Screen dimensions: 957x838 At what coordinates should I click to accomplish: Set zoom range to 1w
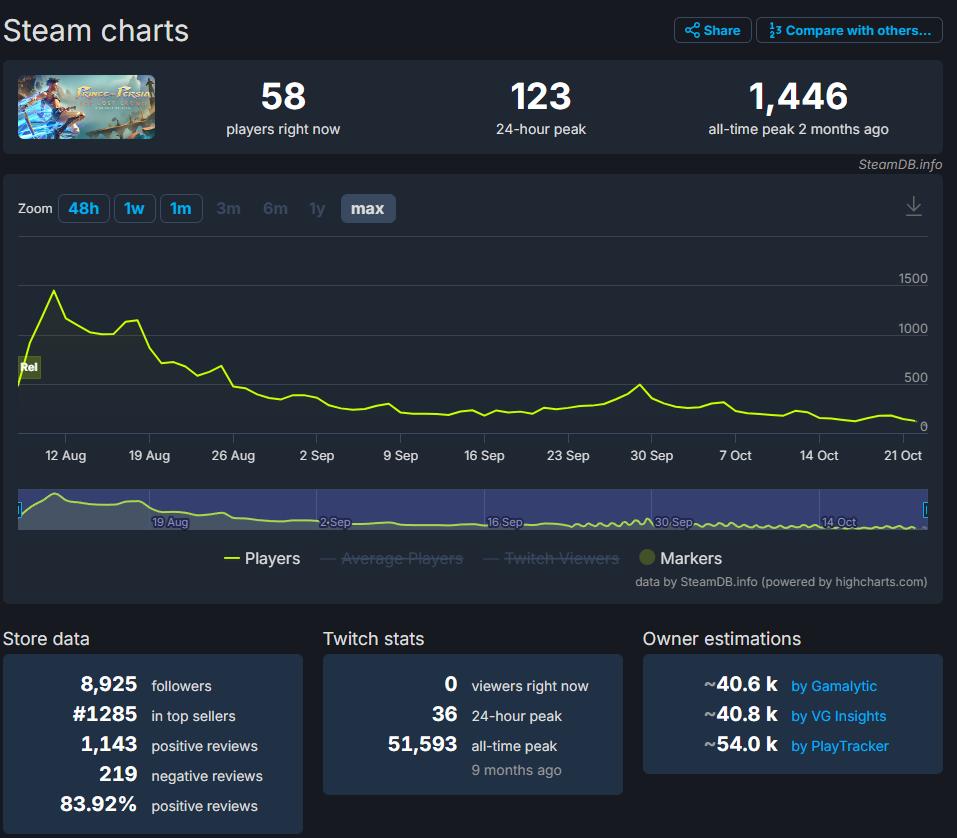click(134, 208)
